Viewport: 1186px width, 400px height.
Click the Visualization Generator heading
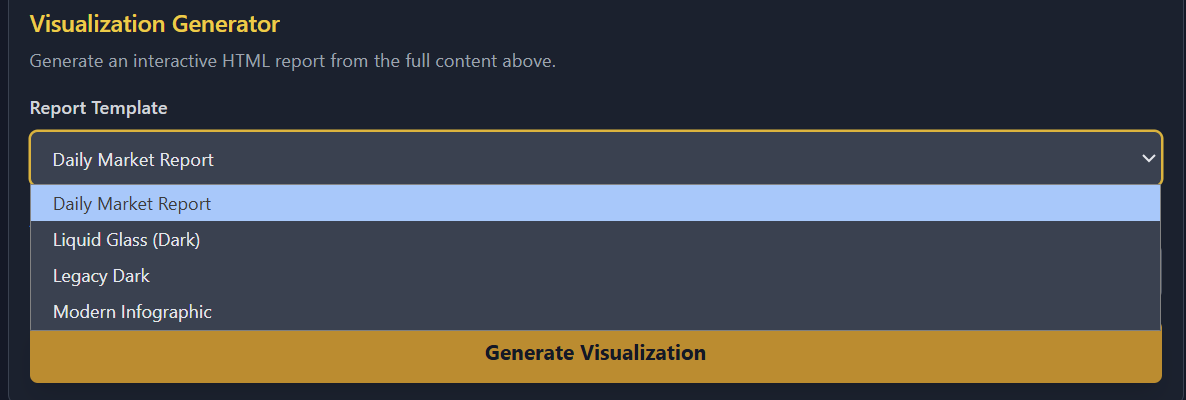[x=154, y=23]
